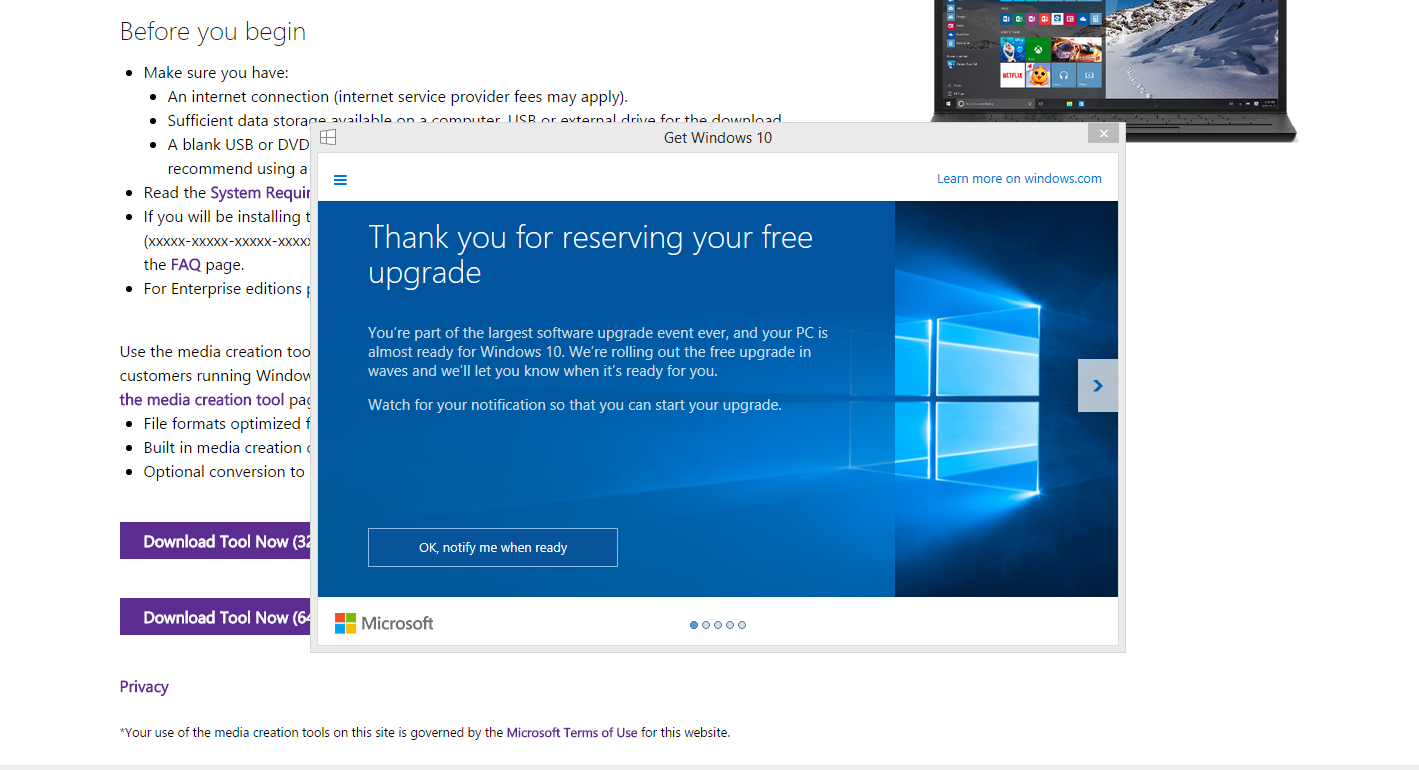Open the hamburger menu in Get Windows 10
This screenshot has height=770, width=1419.
(340, 180)
